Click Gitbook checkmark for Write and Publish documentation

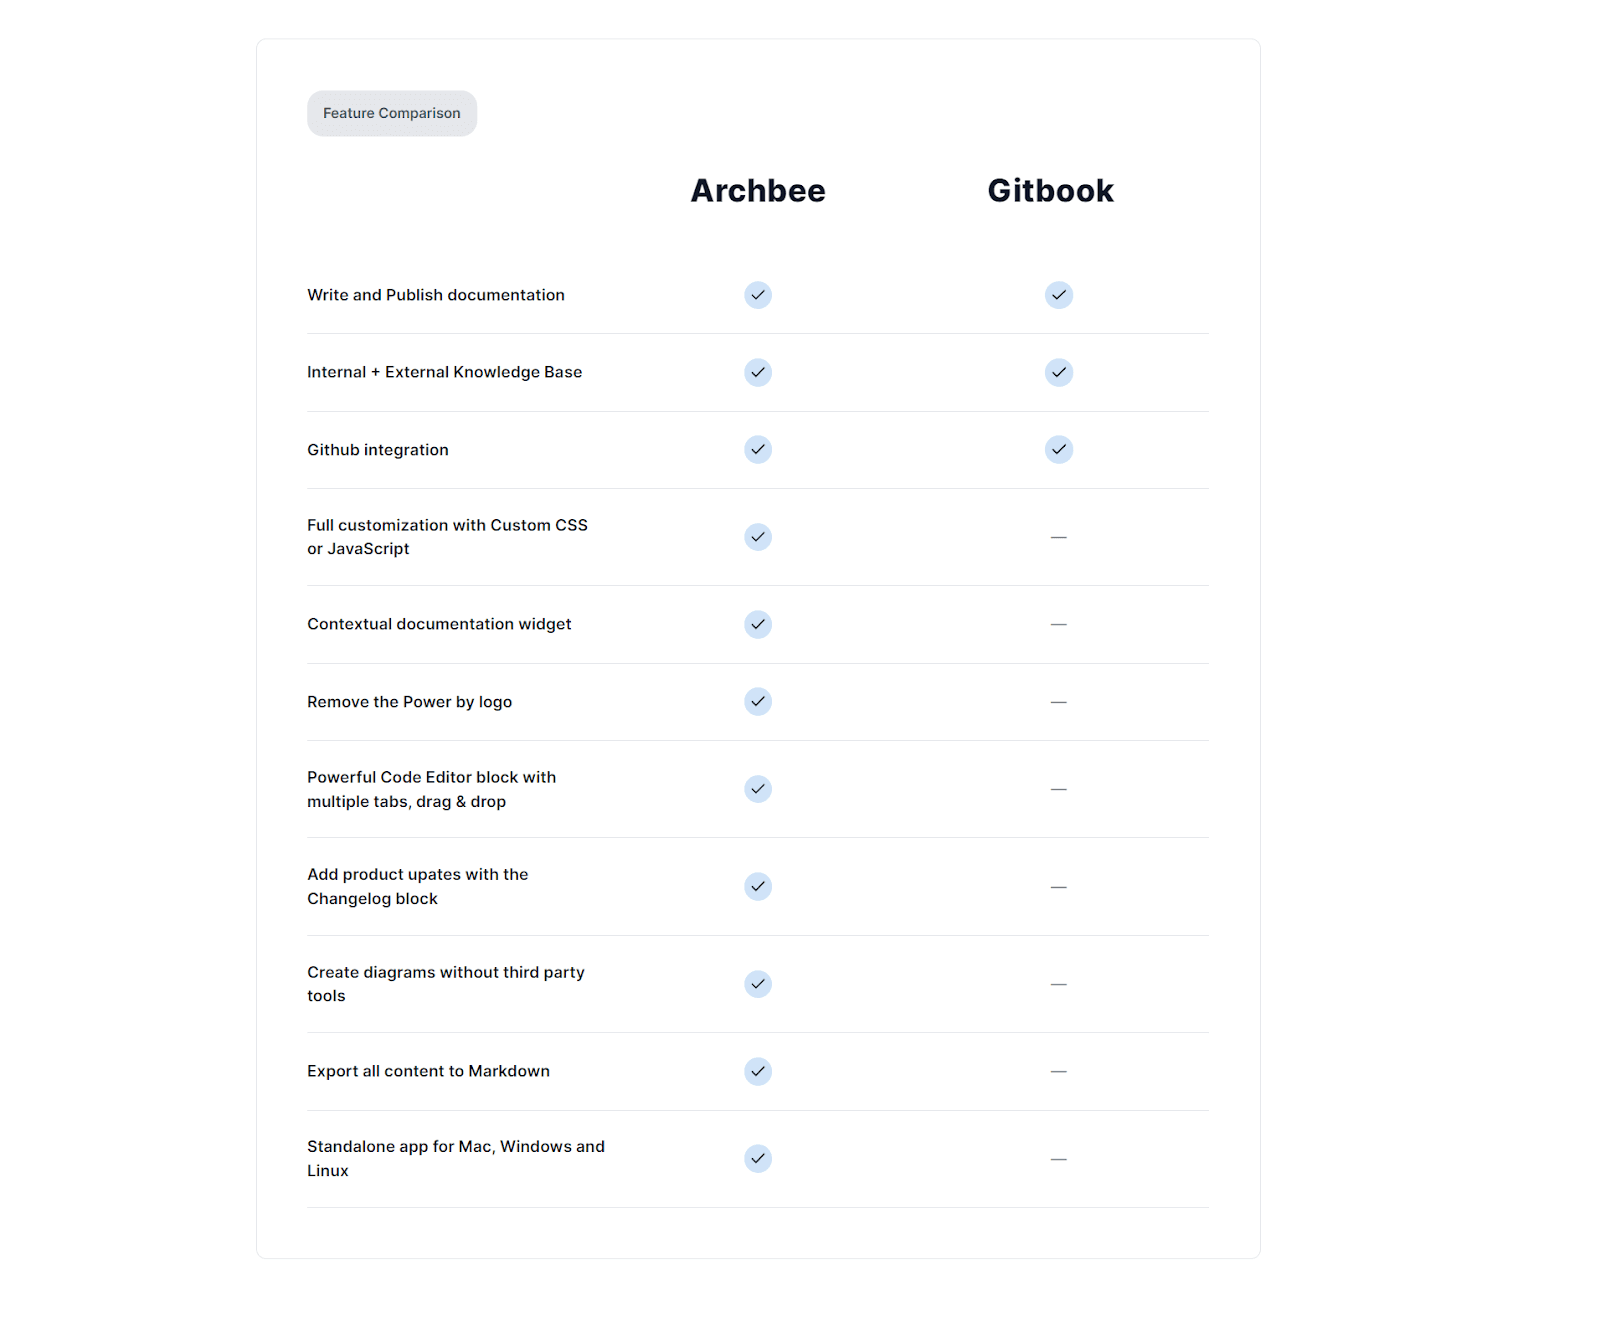[x=1058, y=295]
